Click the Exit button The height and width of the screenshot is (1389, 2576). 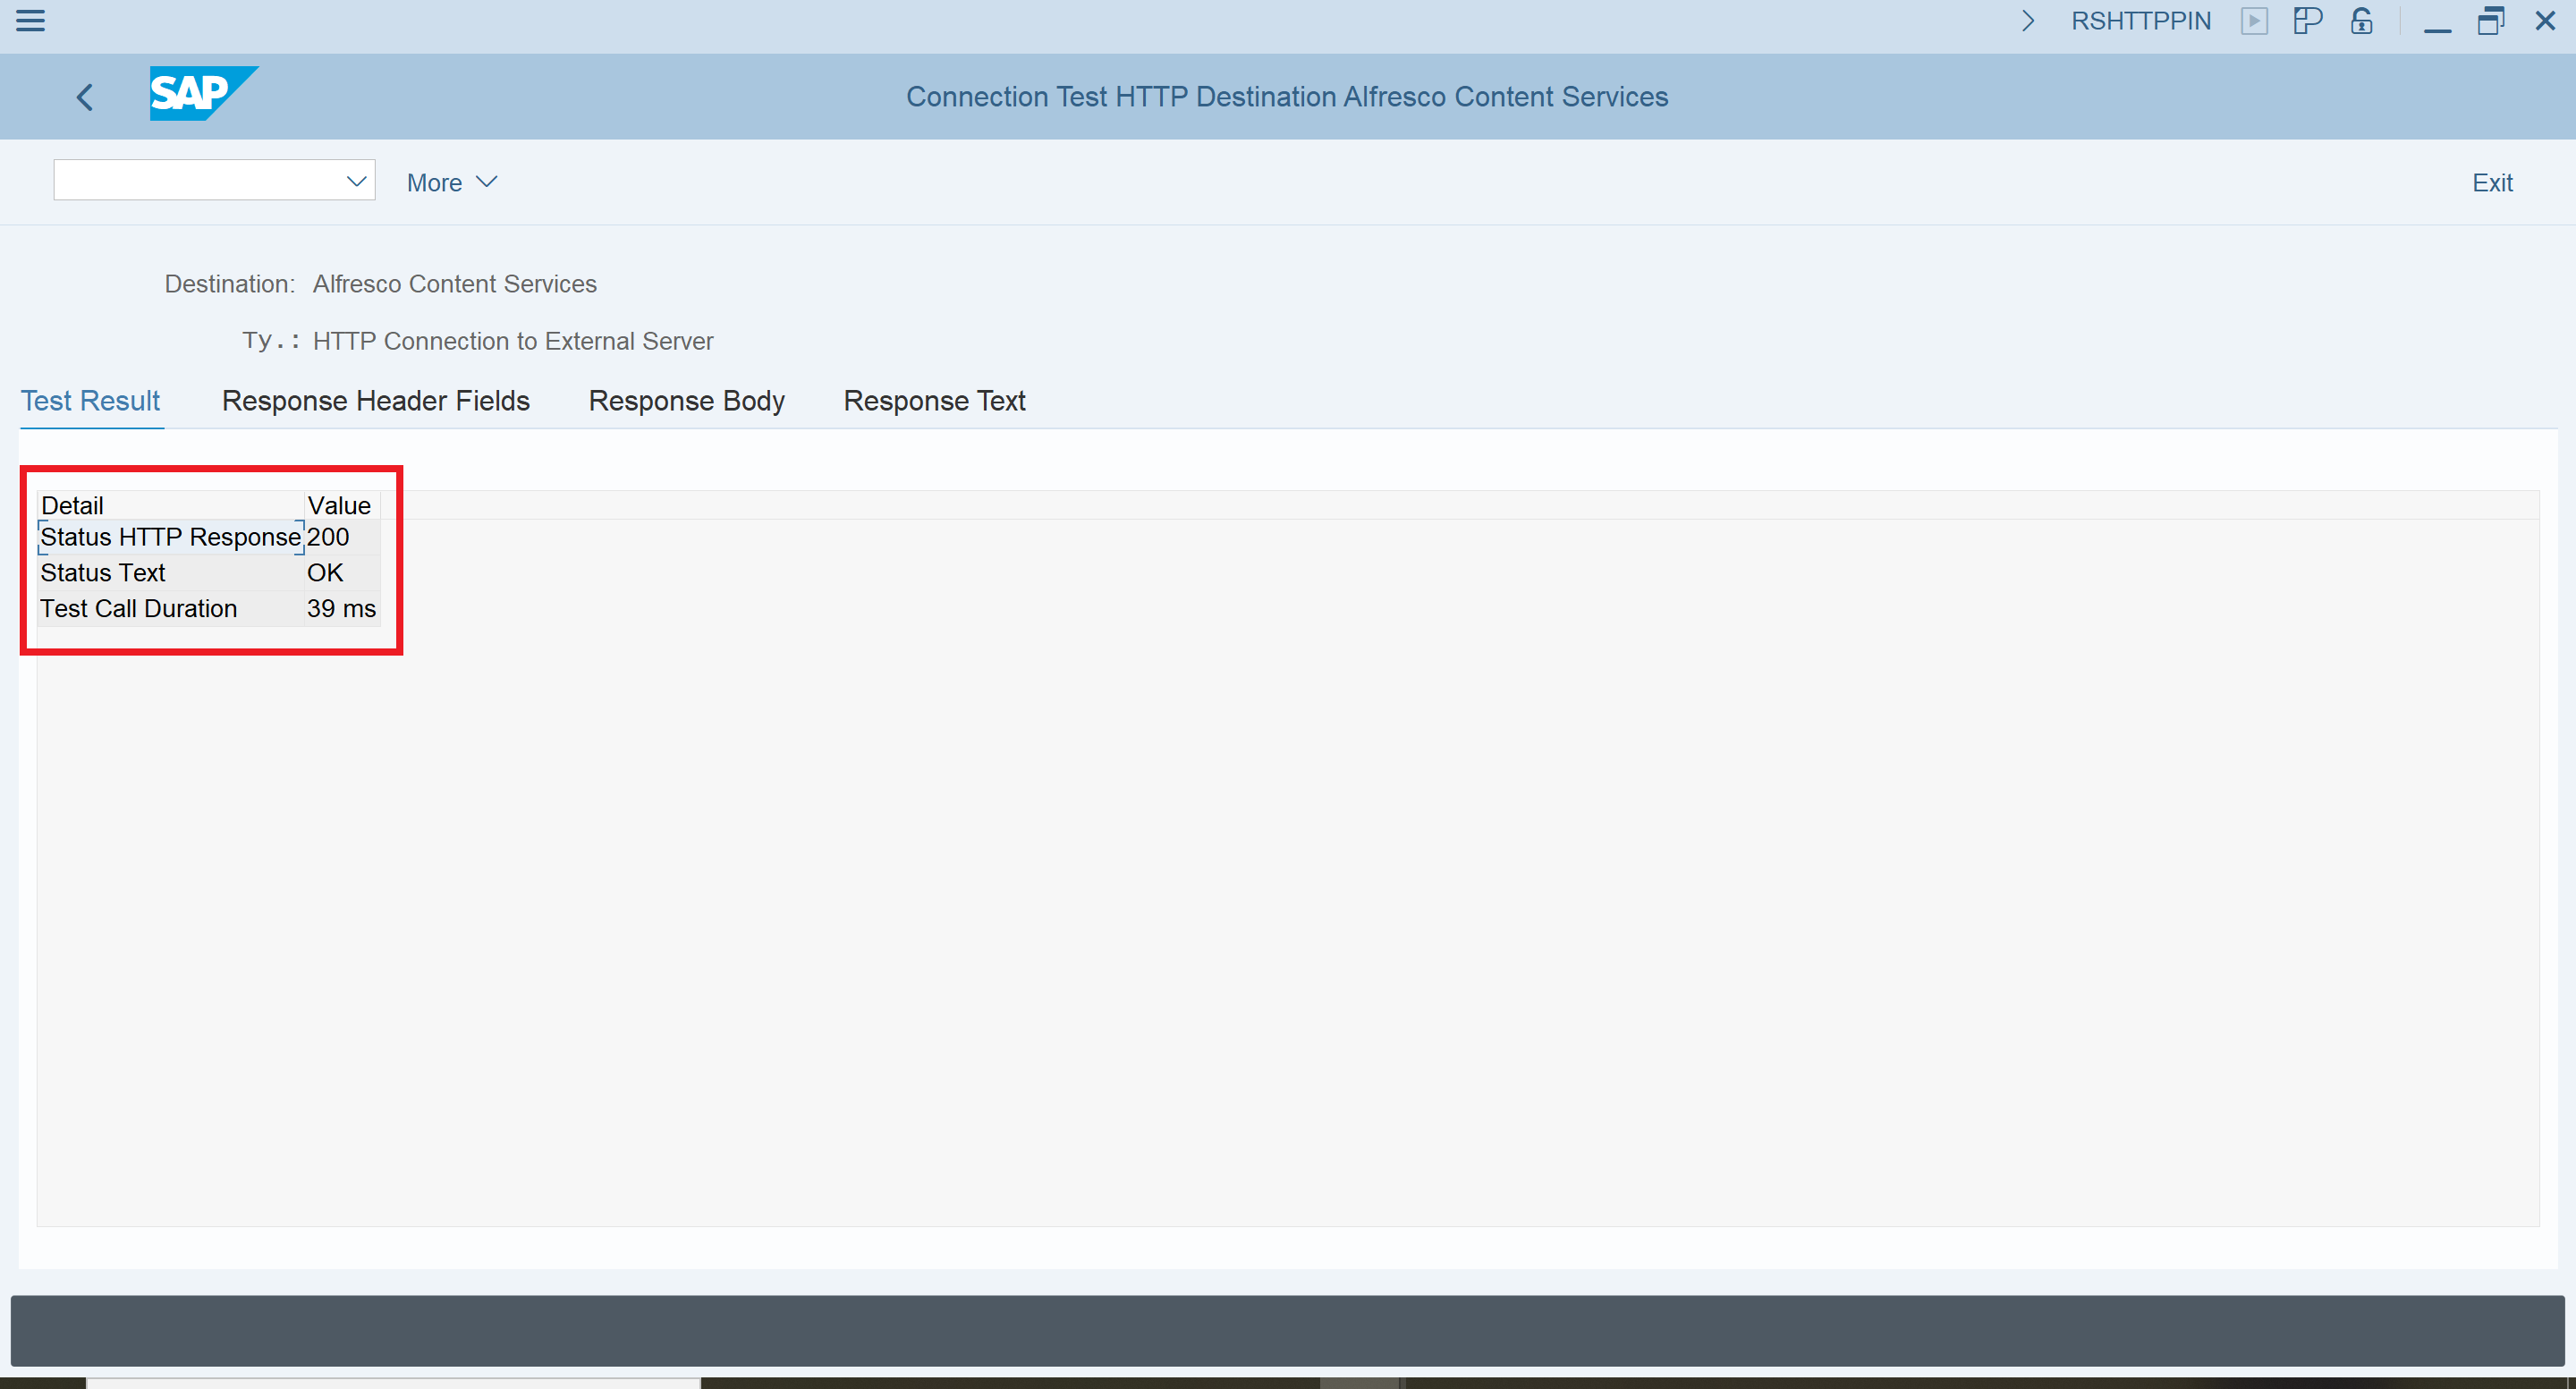coord(2490,182)
